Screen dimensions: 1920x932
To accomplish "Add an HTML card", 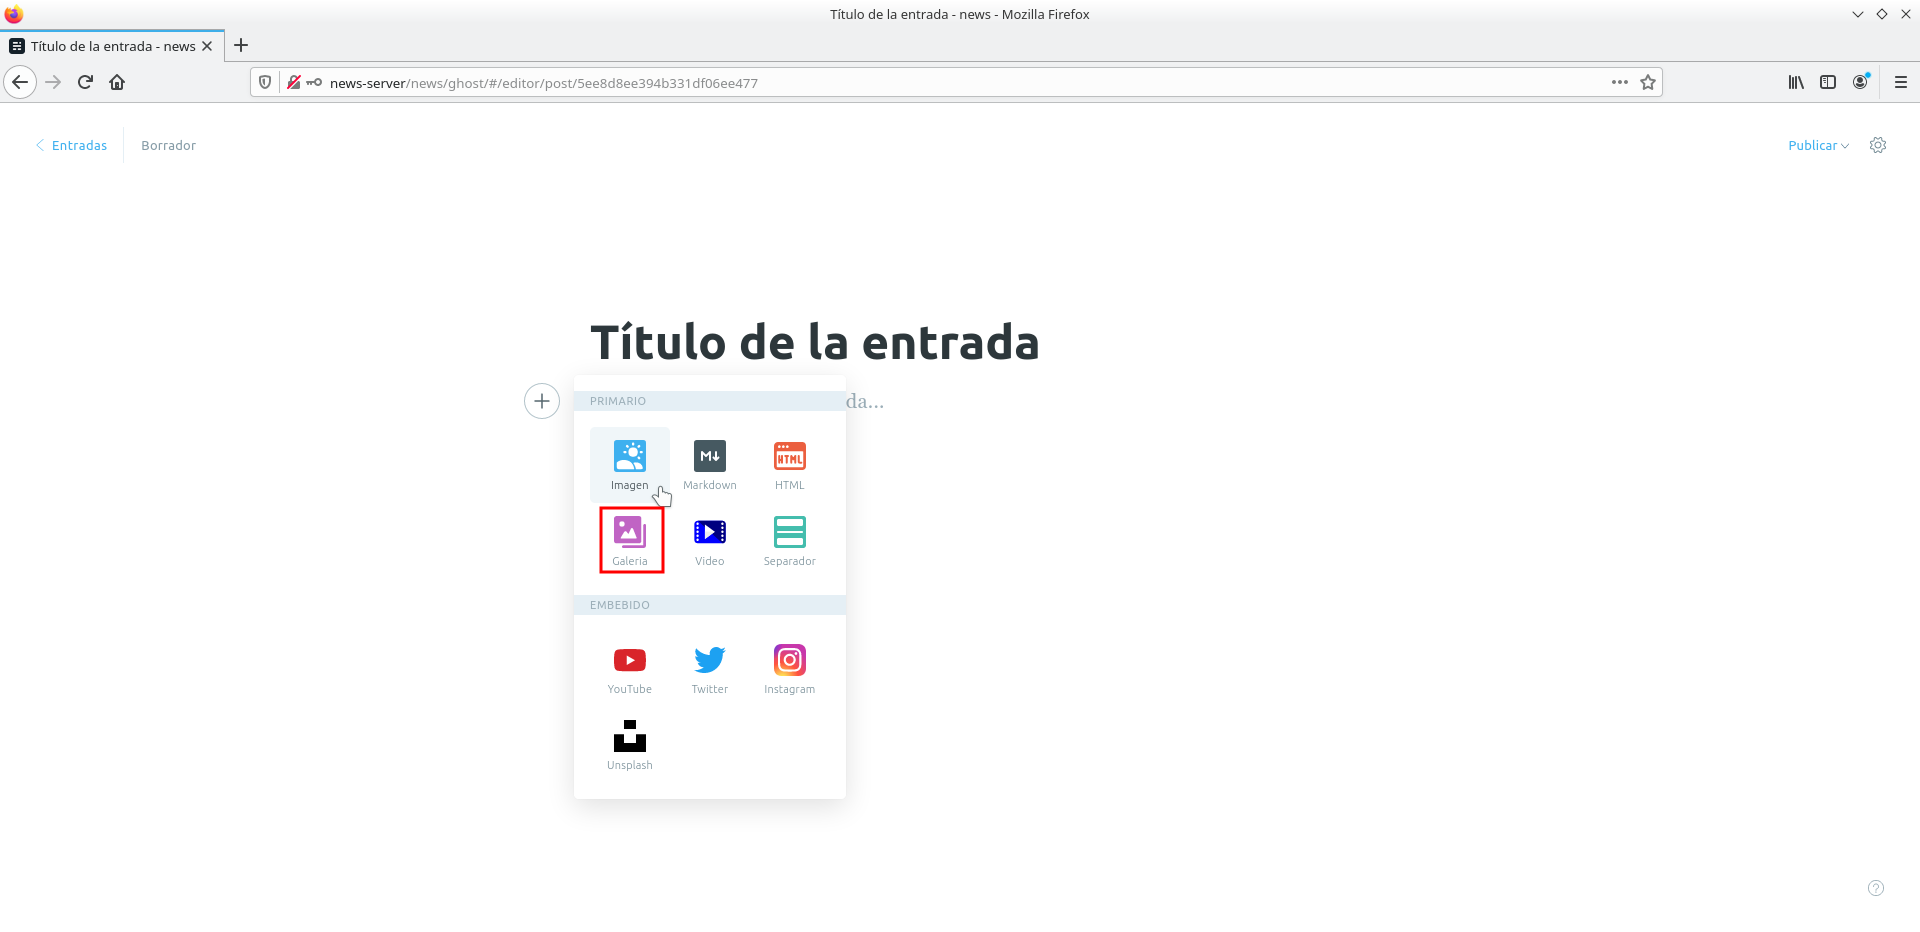I will pos(789,463).
